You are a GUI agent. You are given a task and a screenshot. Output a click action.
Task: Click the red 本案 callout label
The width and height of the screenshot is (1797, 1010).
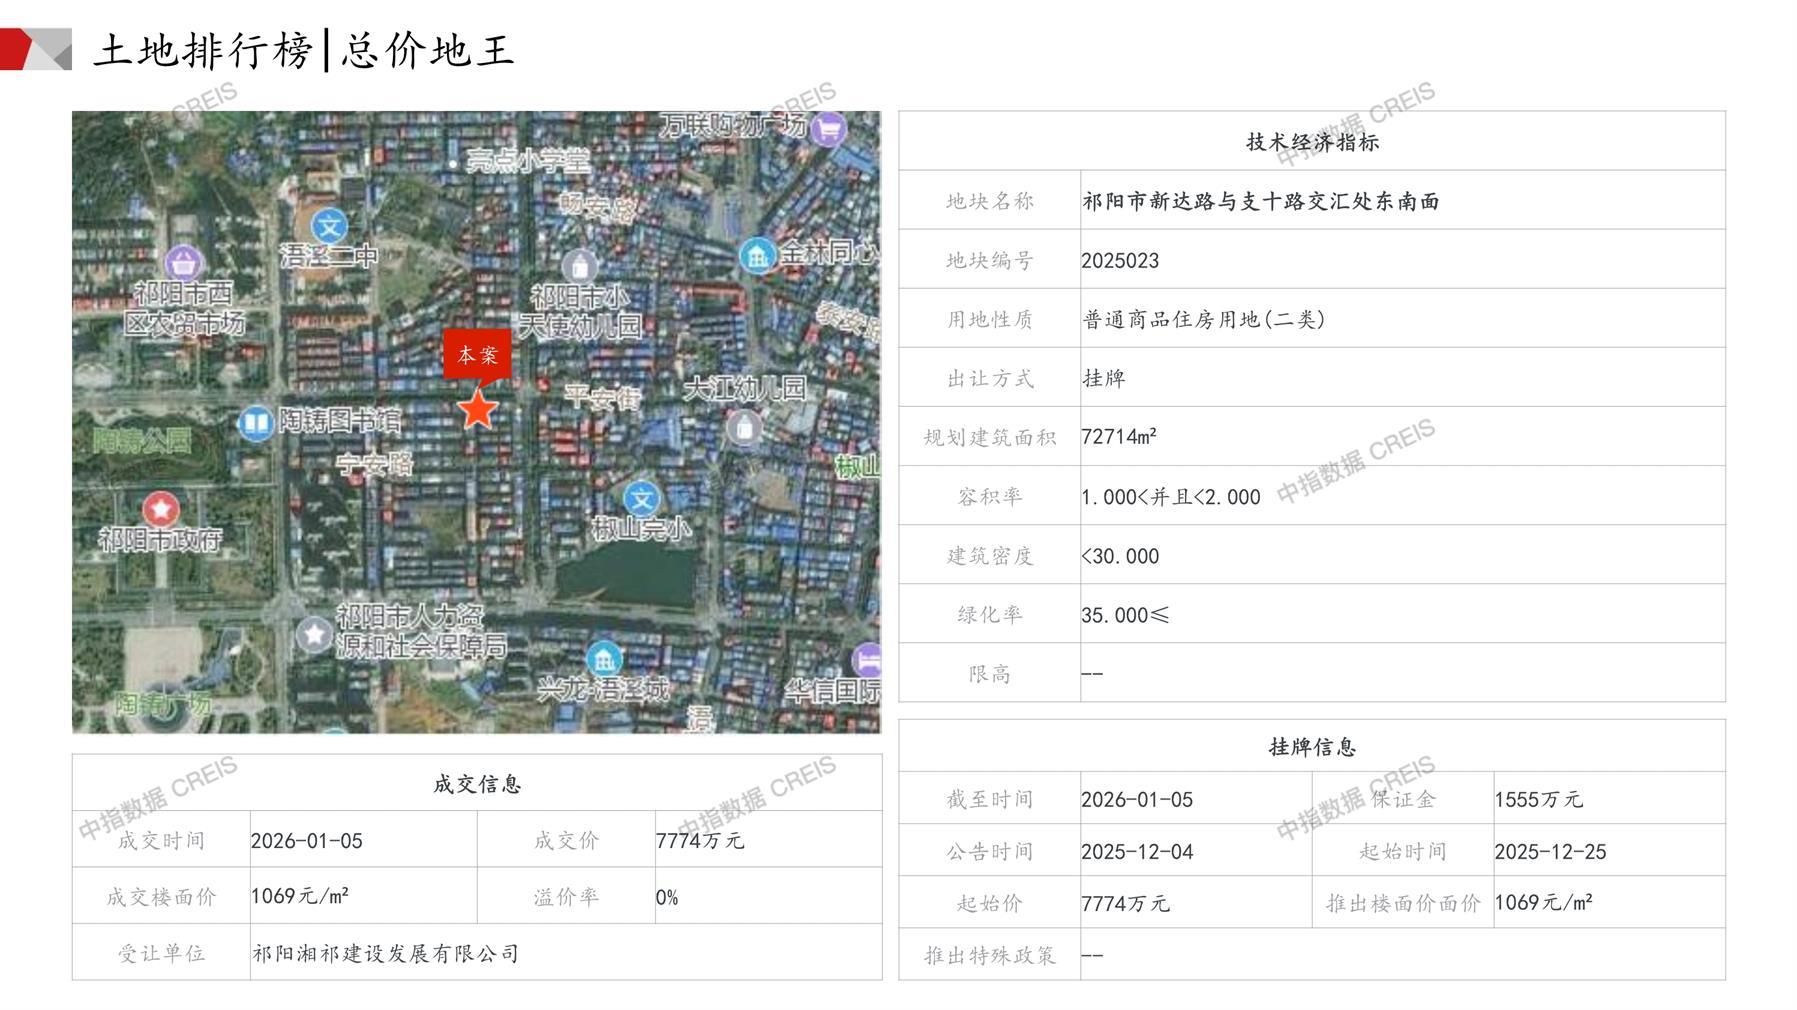click(477, 355)
